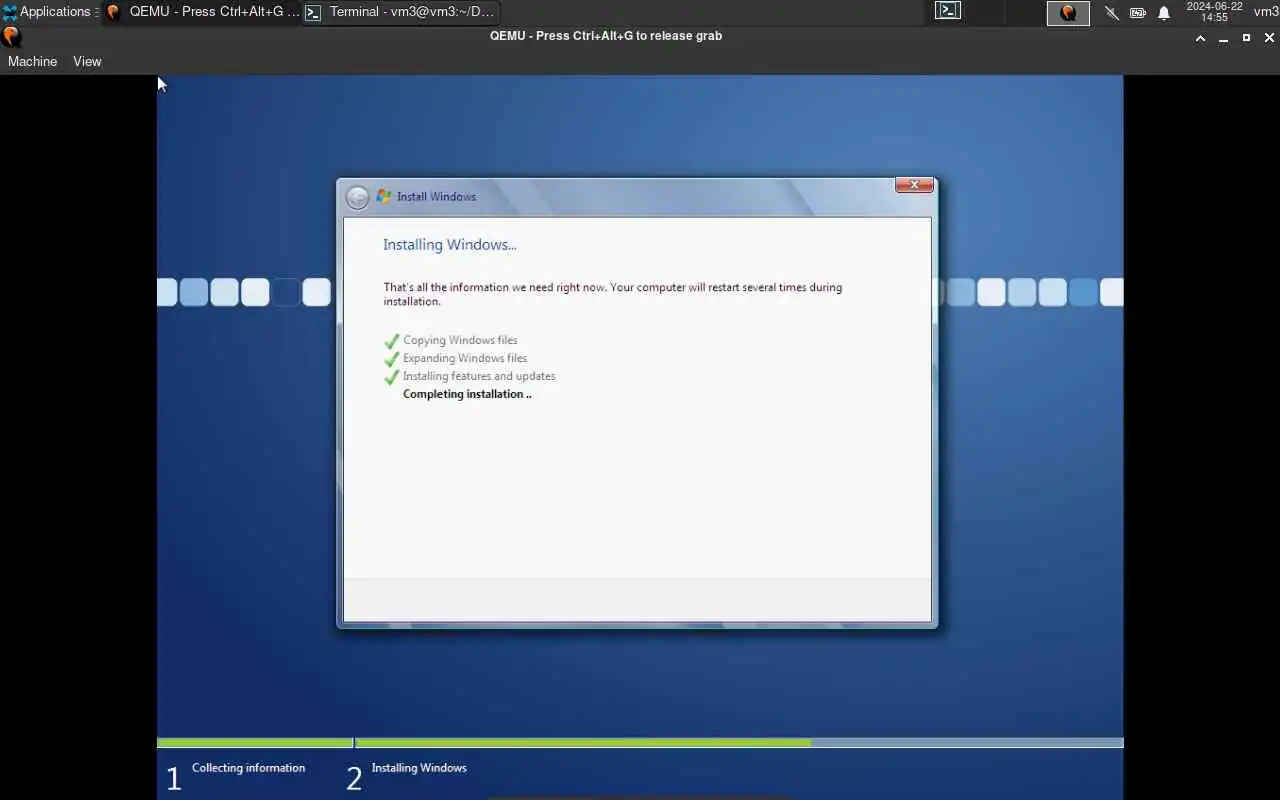
Task: Open the Applications menu
Action: 48,12
